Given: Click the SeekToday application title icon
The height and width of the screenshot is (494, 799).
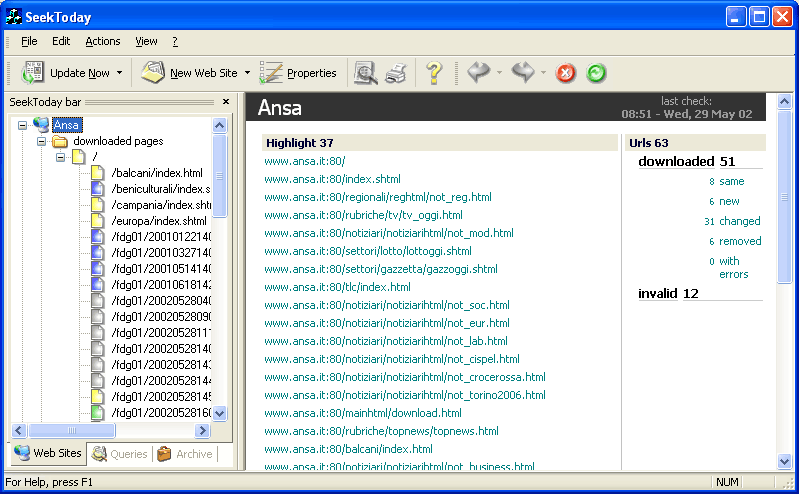Looking at the screenshot, I should click(x=14, y=17).
